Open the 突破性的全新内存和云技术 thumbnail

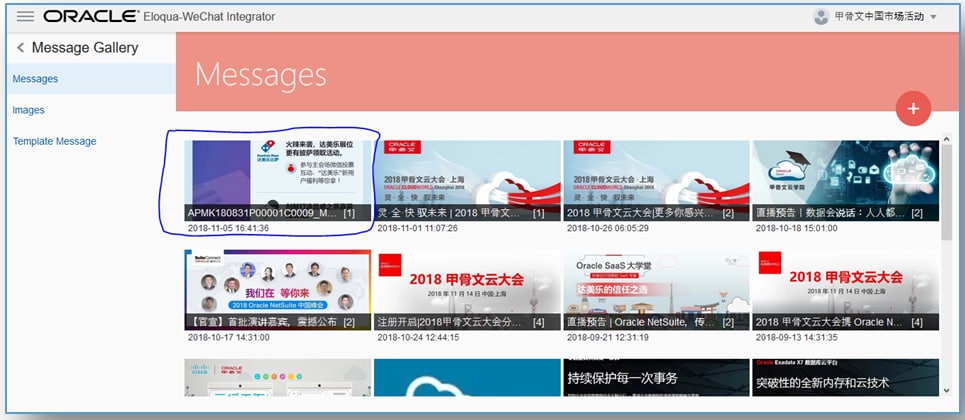pyautogui.click(x=845, y=378)
